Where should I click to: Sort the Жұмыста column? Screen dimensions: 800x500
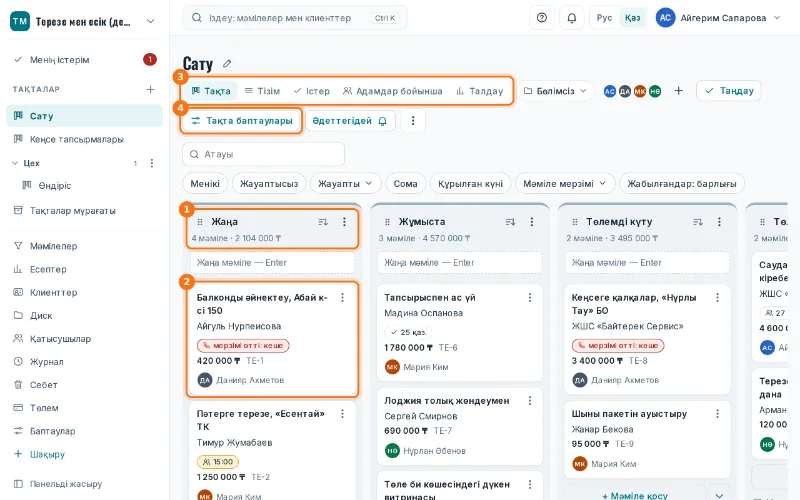pyautogui.click(x=510, y=222)
